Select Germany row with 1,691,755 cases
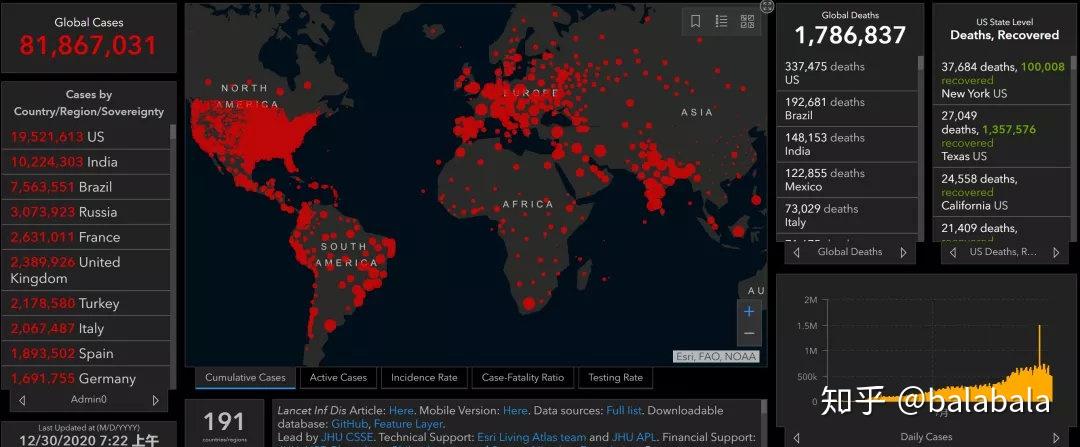Screen dimensions: 1080x447 pos(86,378)
